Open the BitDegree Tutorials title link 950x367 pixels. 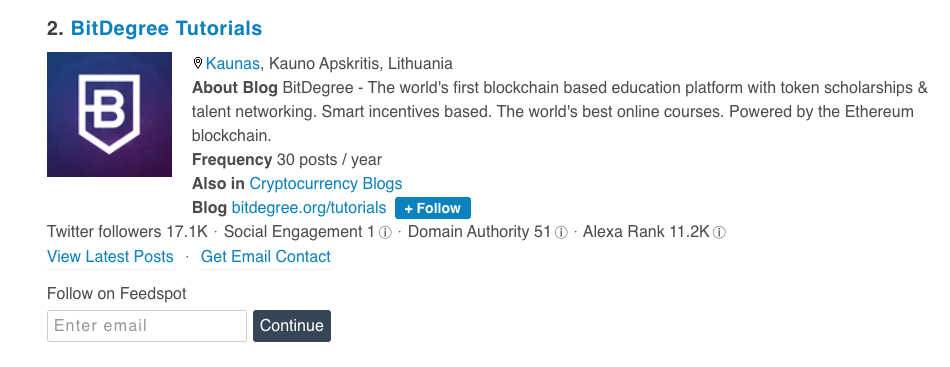166,28
